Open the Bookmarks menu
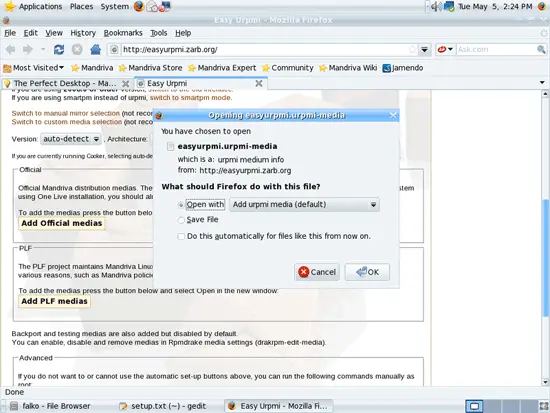 (123, 33)
